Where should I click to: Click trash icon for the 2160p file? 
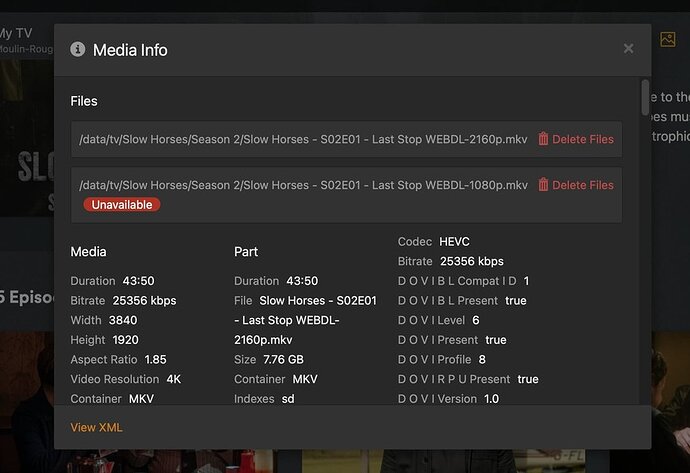pos(543,139)
